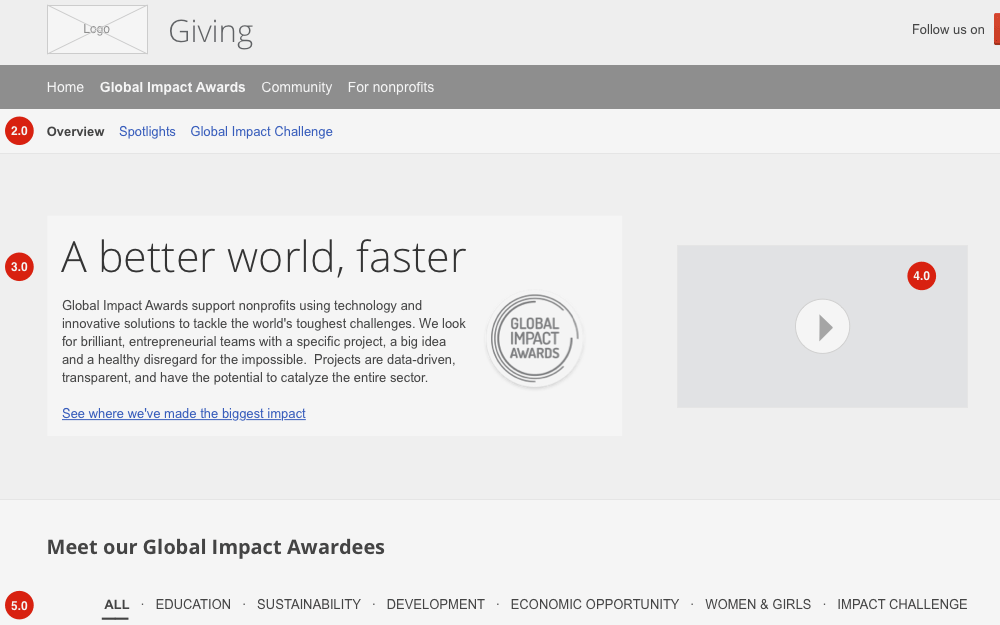Click See where we've made the biggest impact
1000x625 pixels.
pyautogui.click(x=184, y=413)
